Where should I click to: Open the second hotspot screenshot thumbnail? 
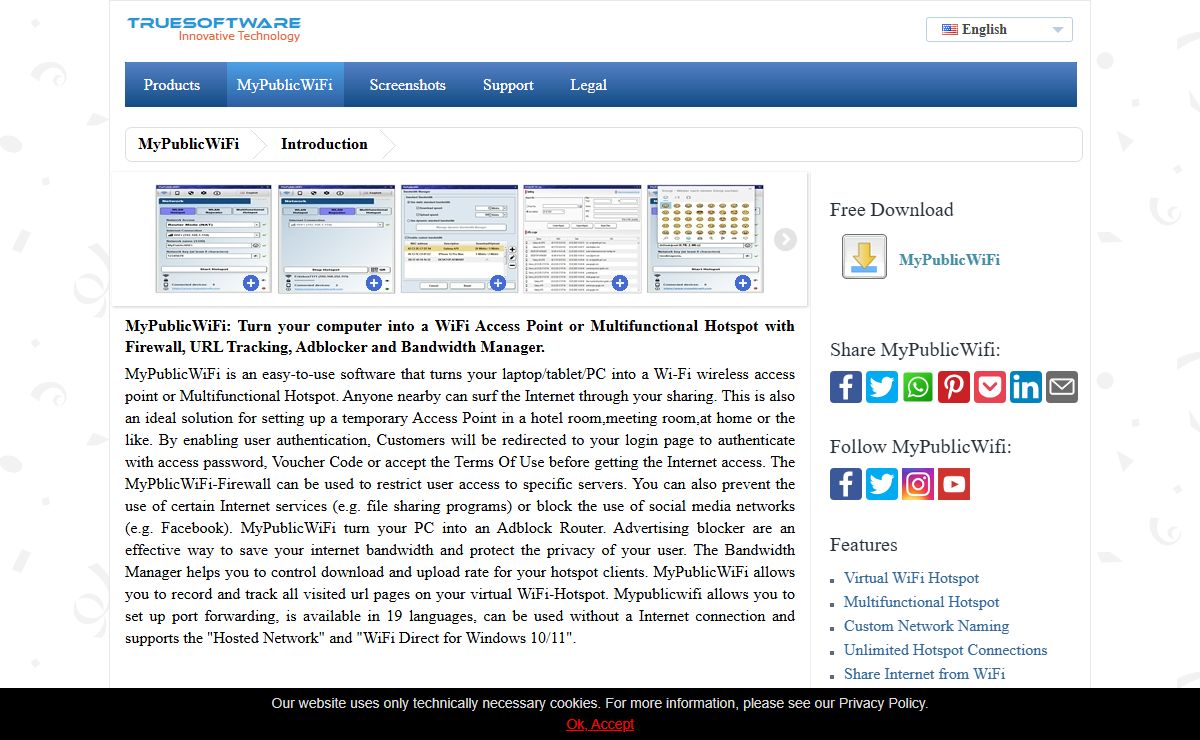[x=337, y=238]
